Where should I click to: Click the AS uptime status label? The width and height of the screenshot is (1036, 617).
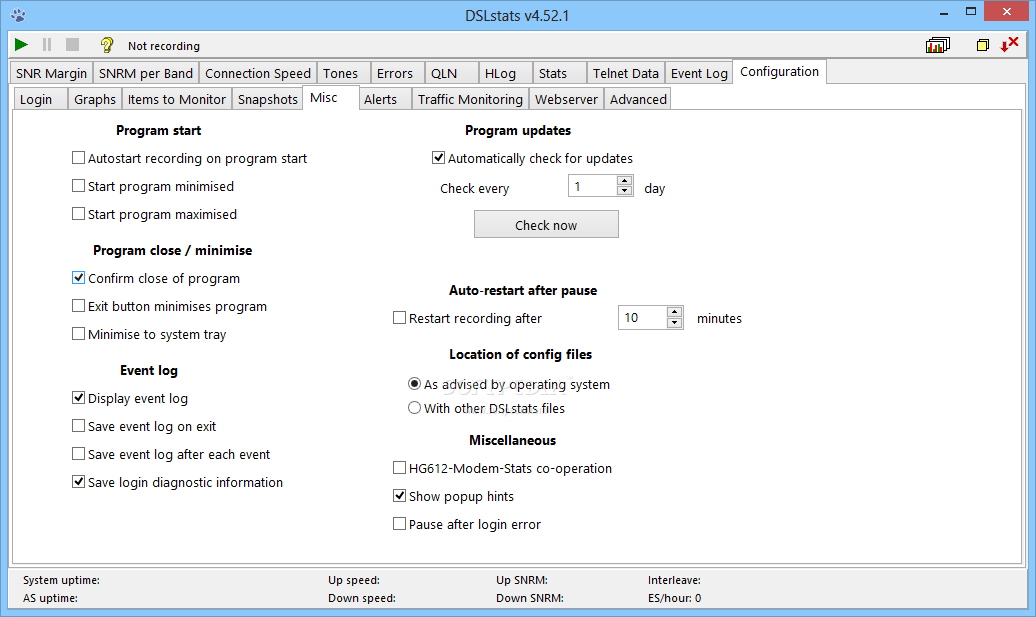[x=50, y=598]
